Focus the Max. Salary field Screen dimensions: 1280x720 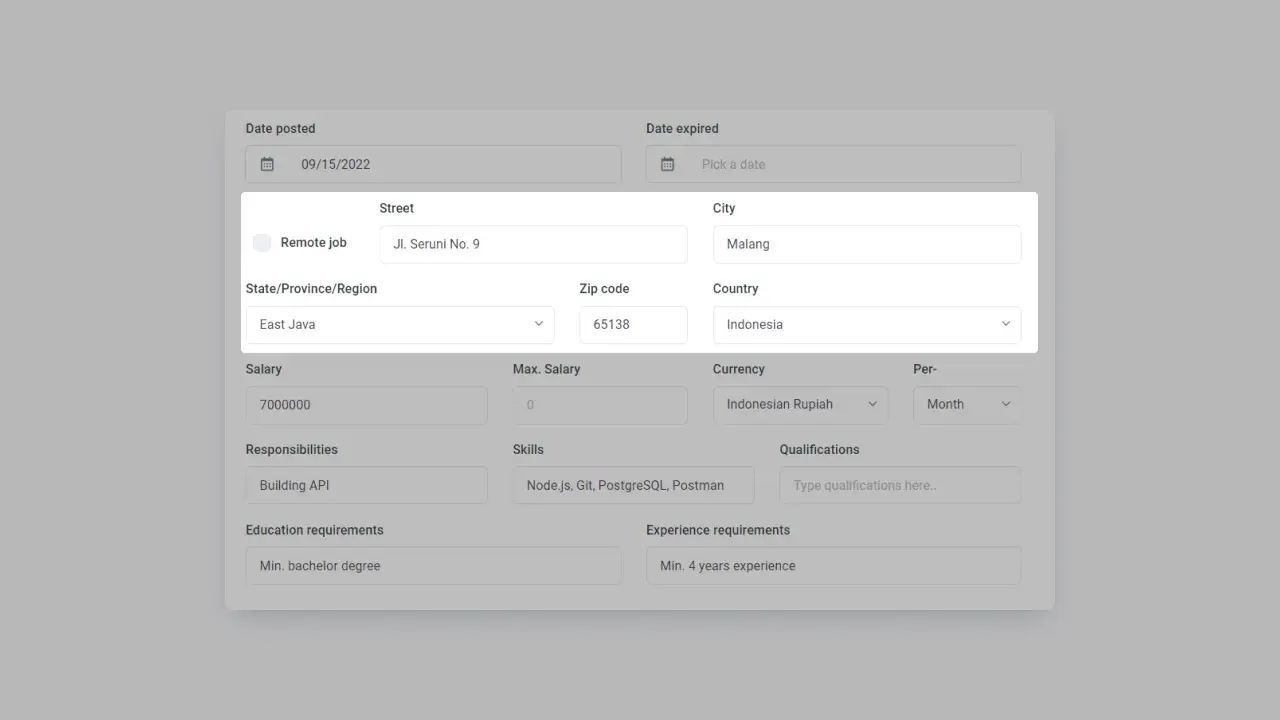(x=600, y=405)
